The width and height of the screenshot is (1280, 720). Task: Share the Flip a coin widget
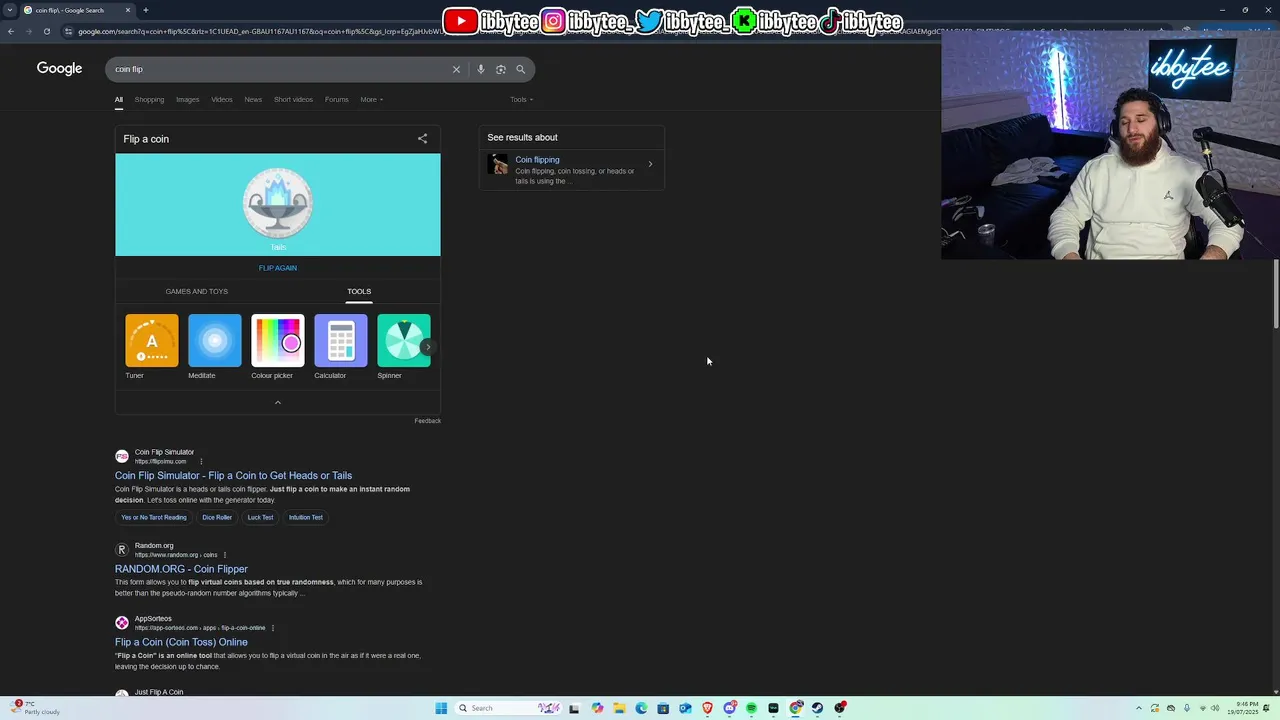click(x=422, y=139)
